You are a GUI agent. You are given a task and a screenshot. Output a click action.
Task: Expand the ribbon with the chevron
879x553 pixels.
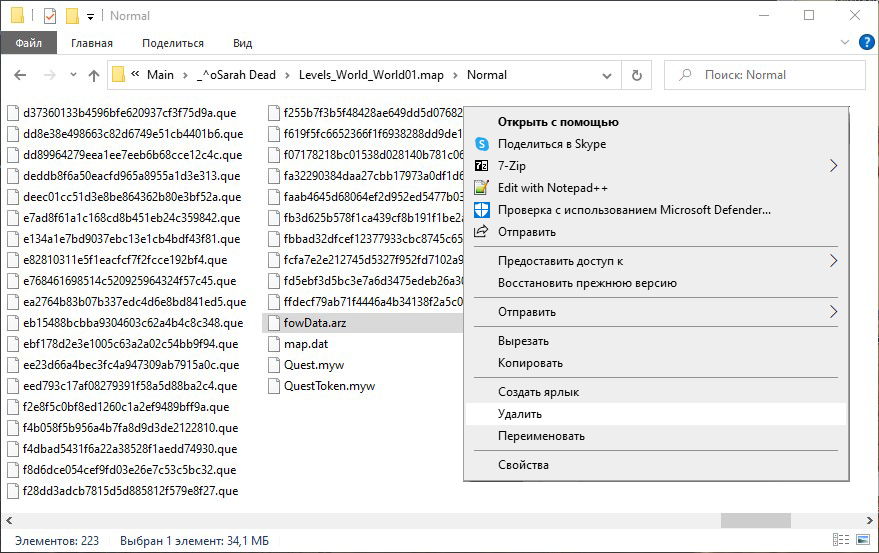843,43
